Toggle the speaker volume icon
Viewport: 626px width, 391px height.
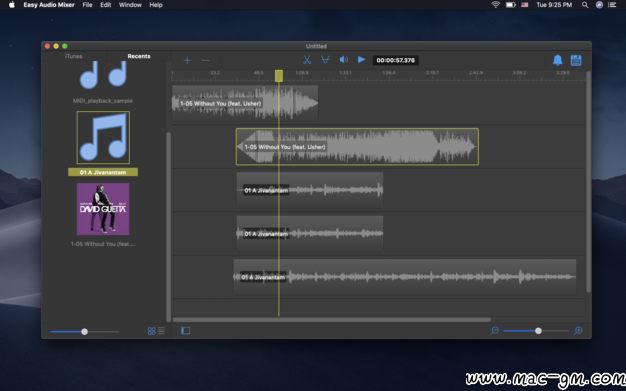tap(343, 60)
